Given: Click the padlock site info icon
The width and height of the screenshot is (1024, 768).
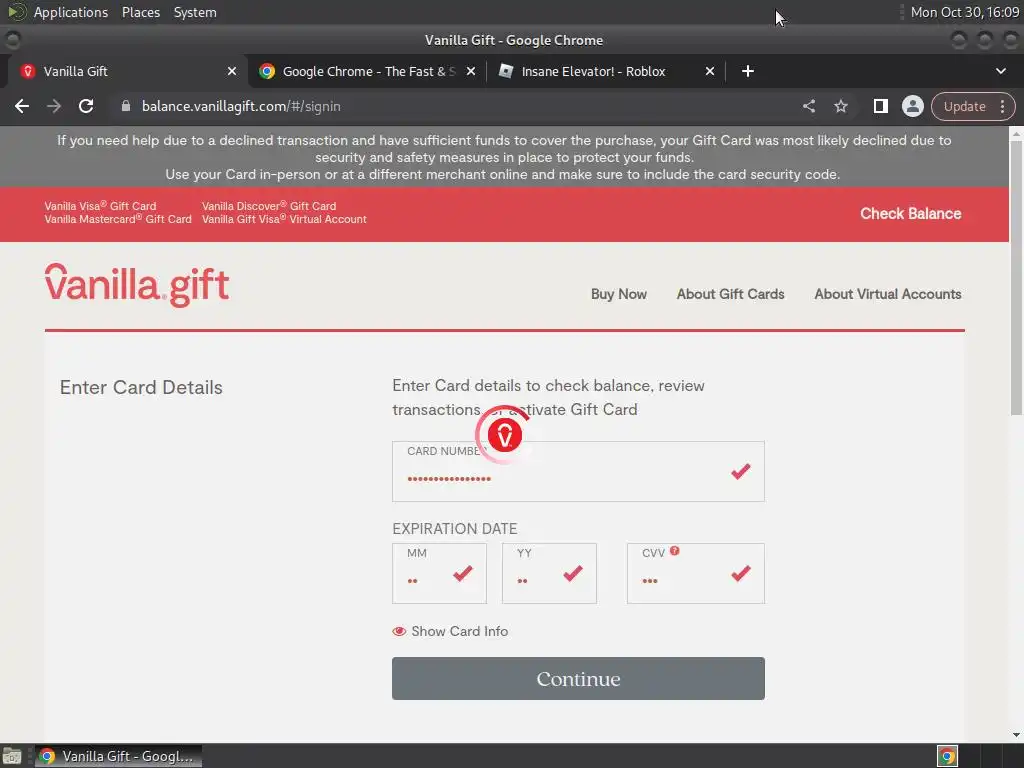Looking at the screenshot, I should tap(126, 106).
